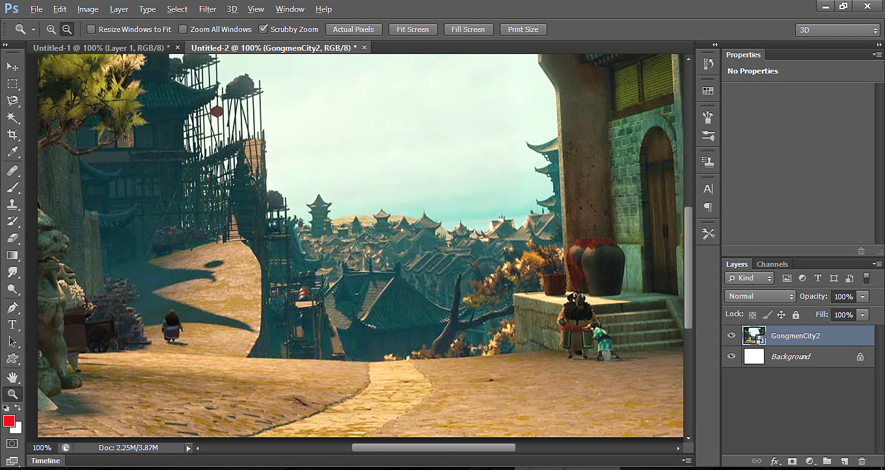Viewport: 885px width, 470px height.
Task: Select the Hand tool
Action: coord(12,377)
